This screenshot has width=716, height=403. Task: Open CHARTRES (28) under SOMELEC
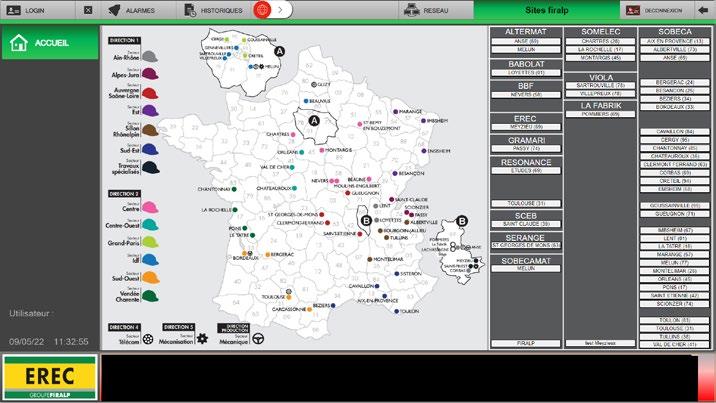(600, 41)
